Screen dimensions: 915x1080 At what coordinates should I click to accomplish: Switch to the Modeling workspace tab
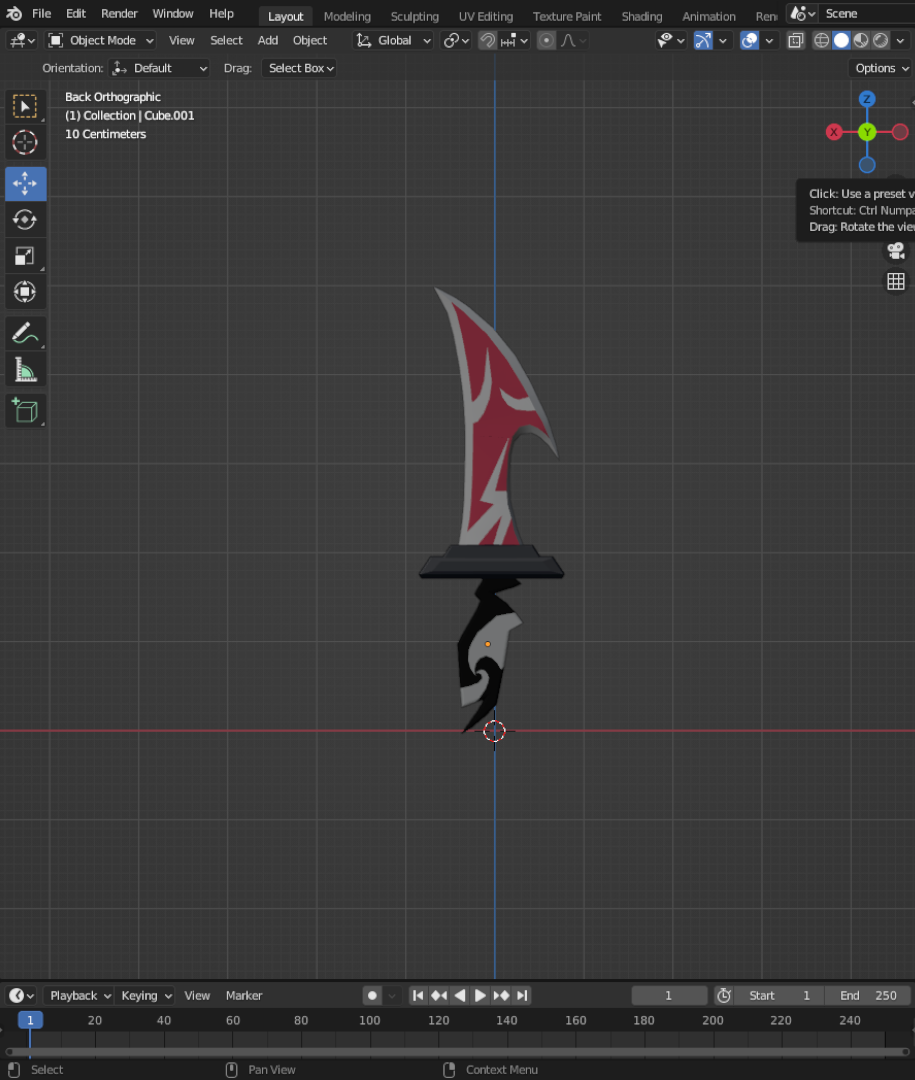[x=347, y=17]
